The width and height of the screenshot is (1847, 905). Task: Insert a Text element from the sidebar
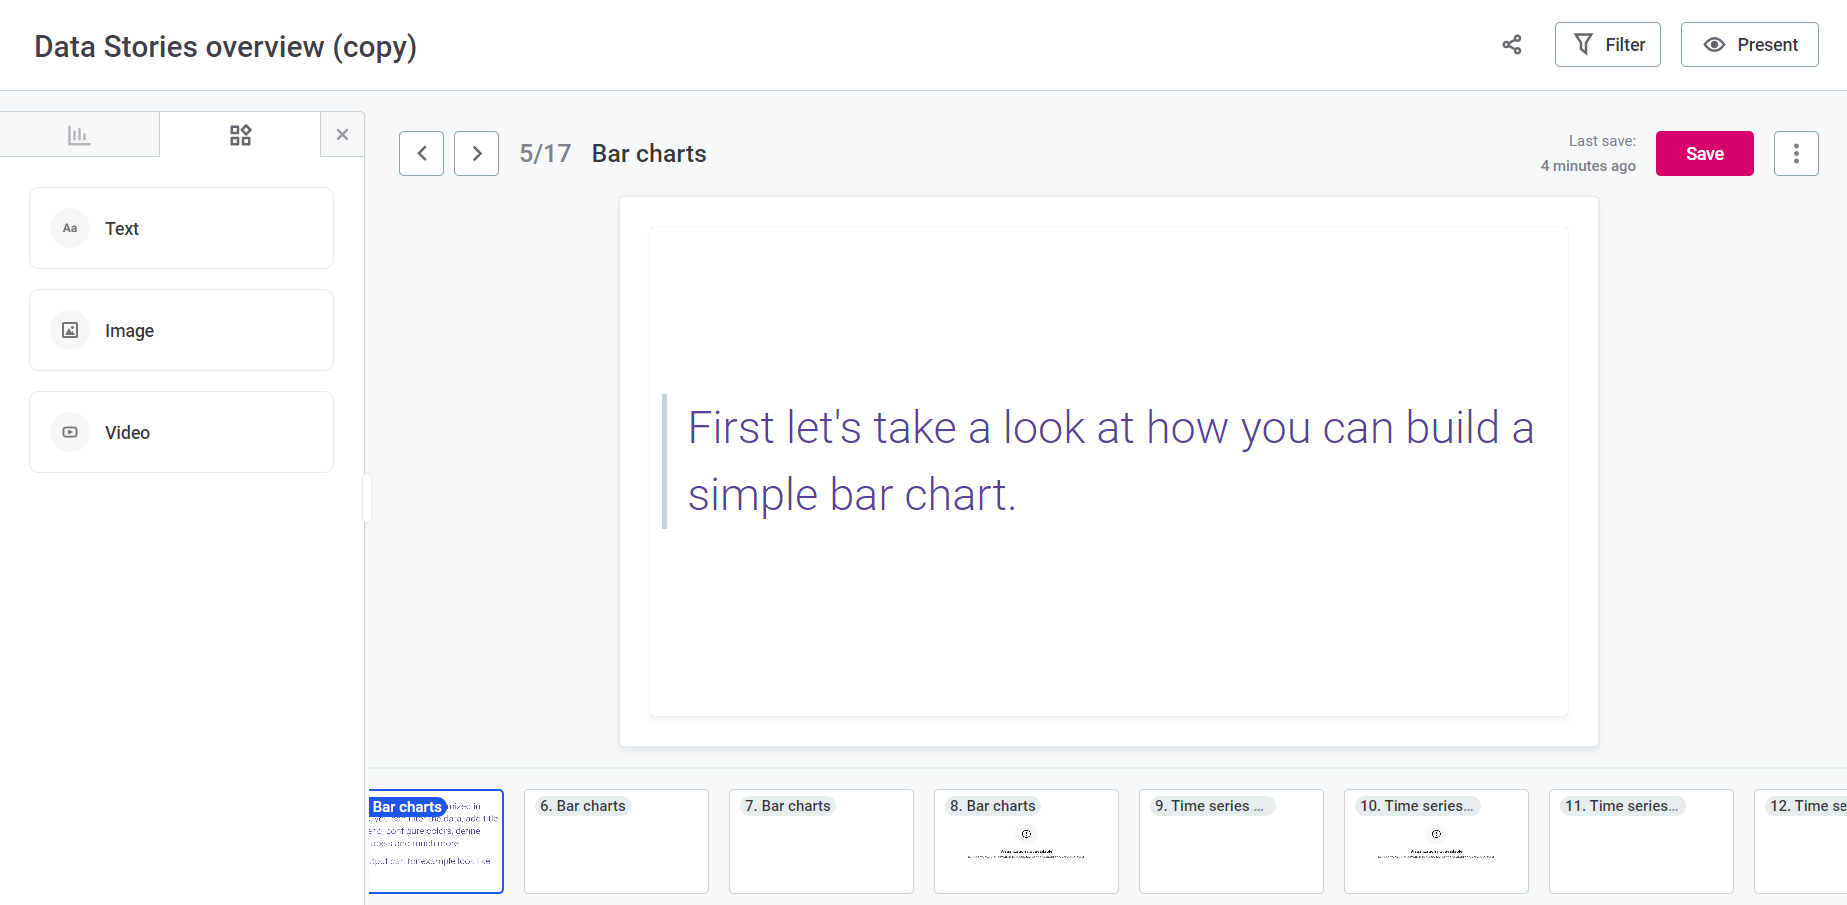181,228
